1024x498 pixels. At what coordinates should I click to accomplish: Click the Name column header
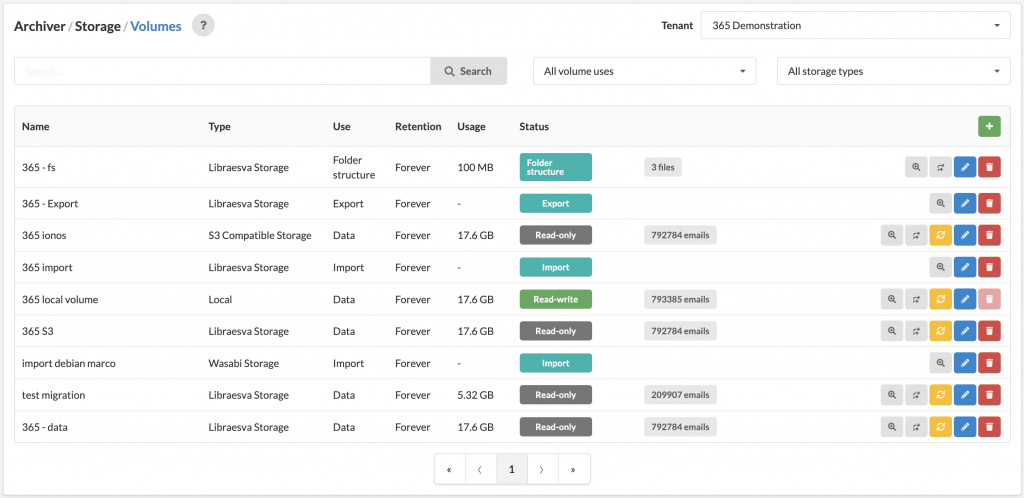point(35,127)
